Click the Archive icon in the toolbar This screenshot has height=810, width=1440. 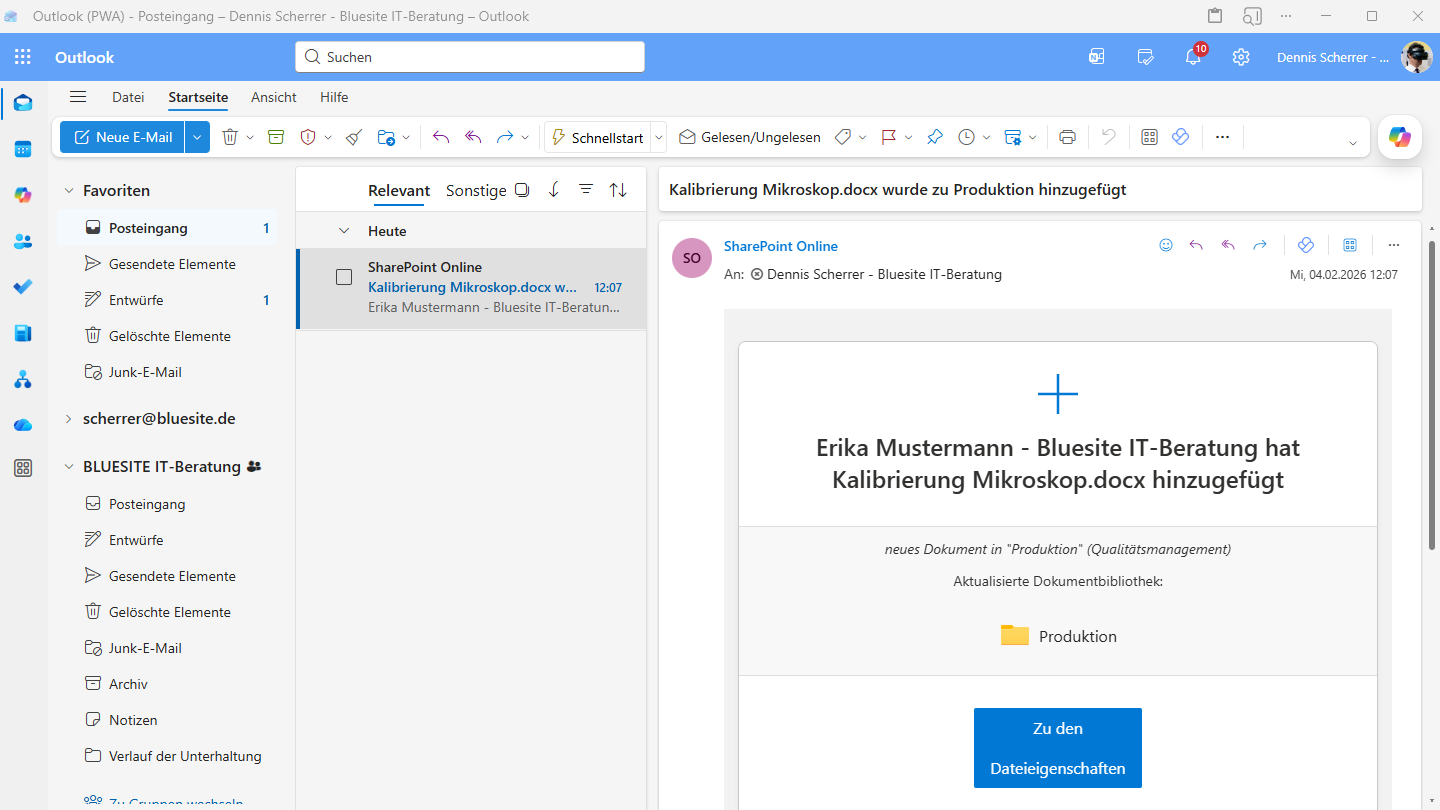(x=276, y=137)
